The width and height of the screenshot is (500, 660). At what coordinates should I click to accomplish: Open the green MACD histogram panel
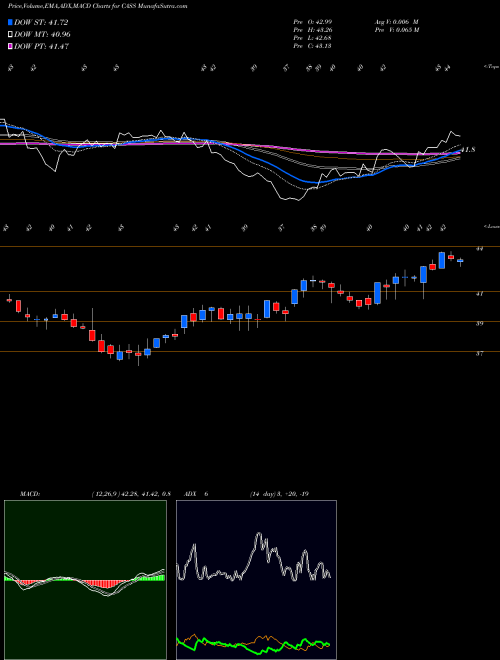85,580
